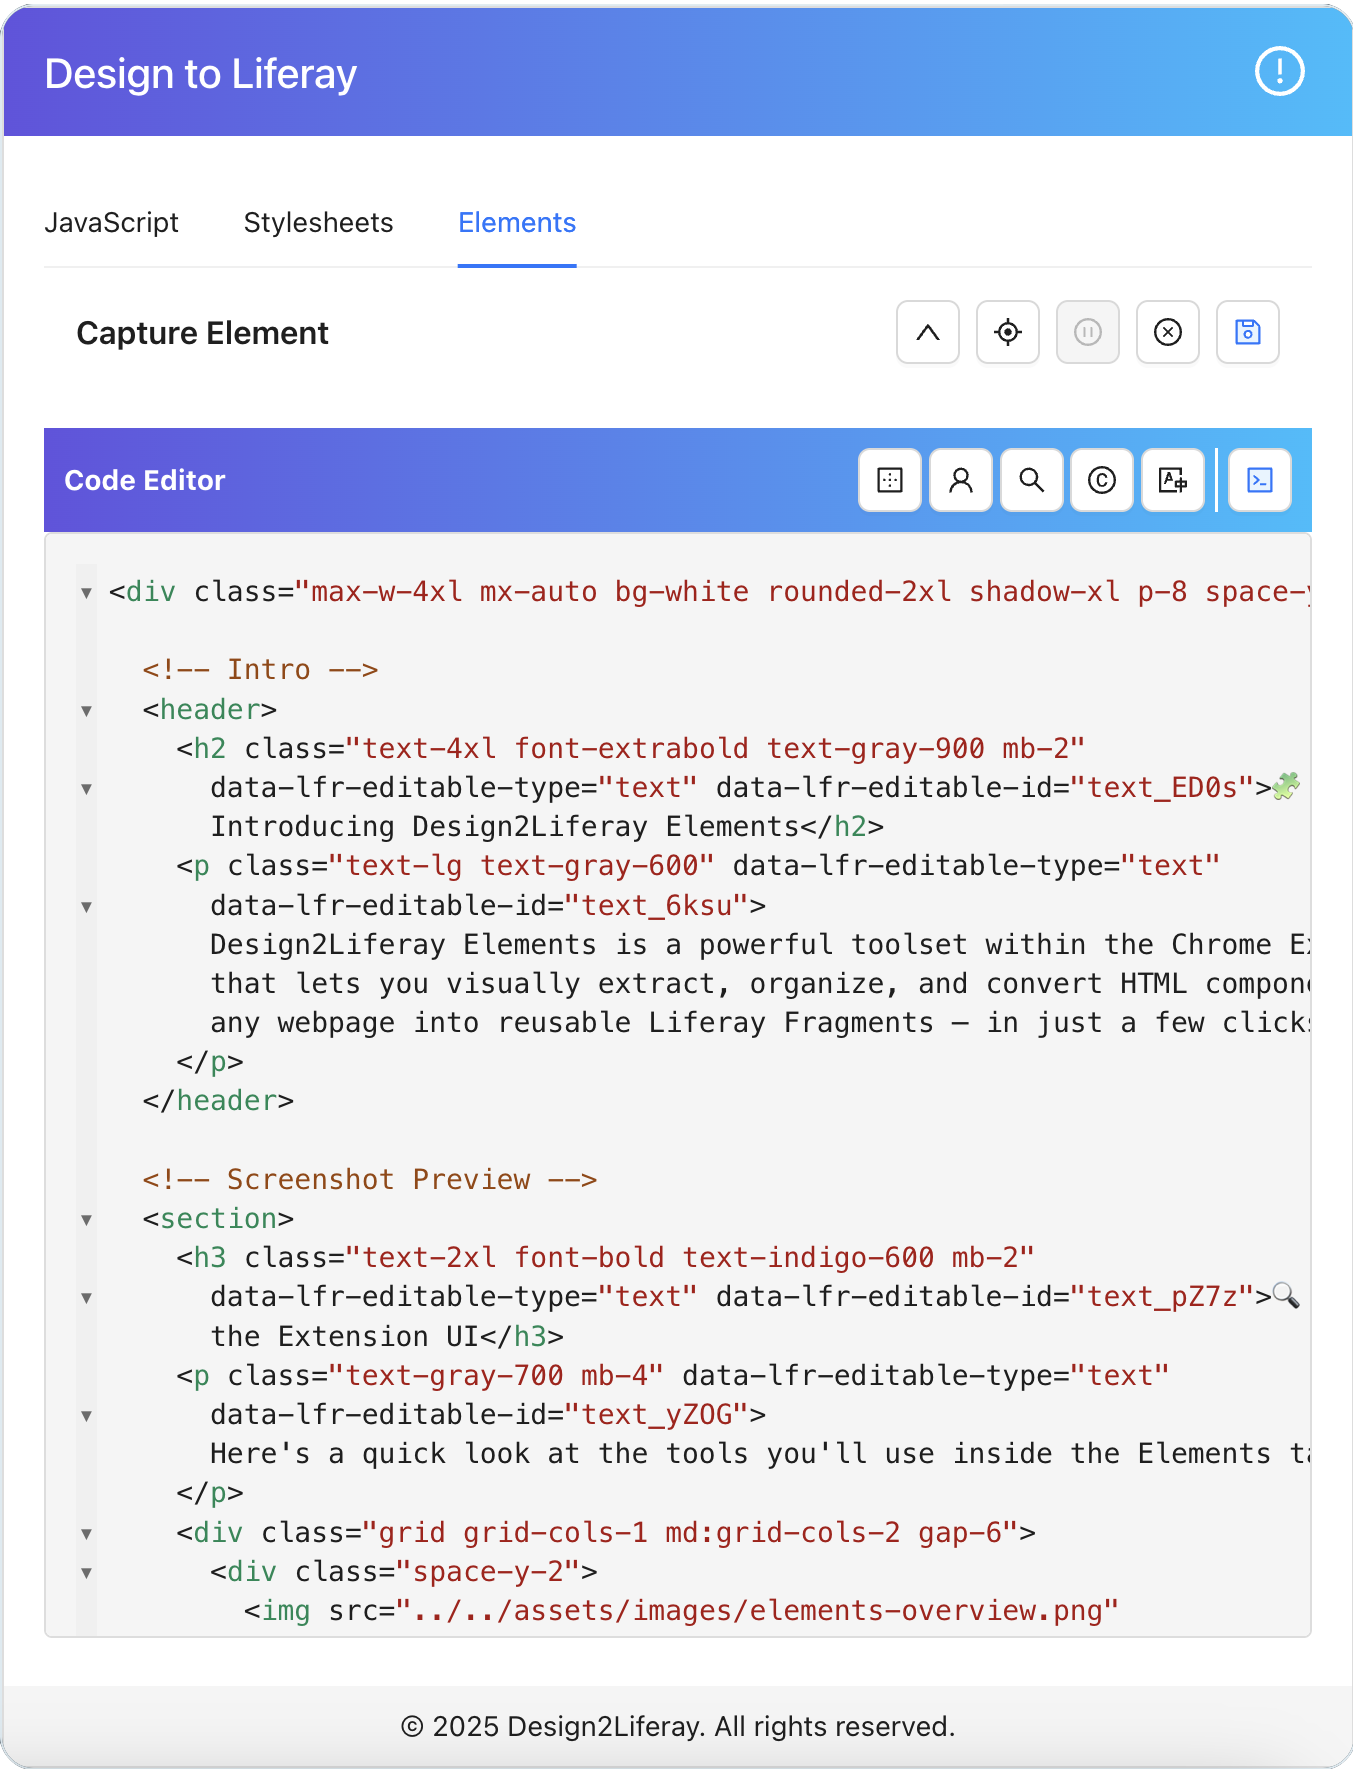
Task: Open search with magnifier icon in Code Editor
Action: coord(1032,480)
